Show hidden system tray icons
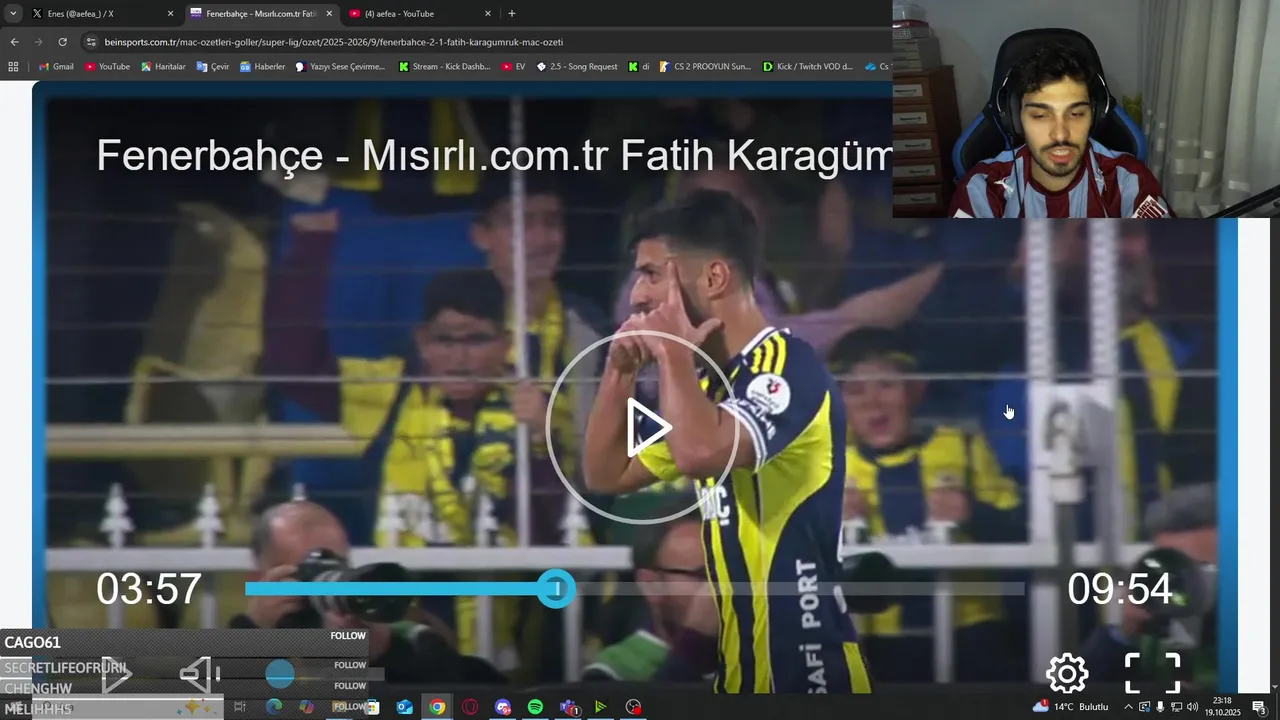 pyautogui.click(x=1129, y=707)
